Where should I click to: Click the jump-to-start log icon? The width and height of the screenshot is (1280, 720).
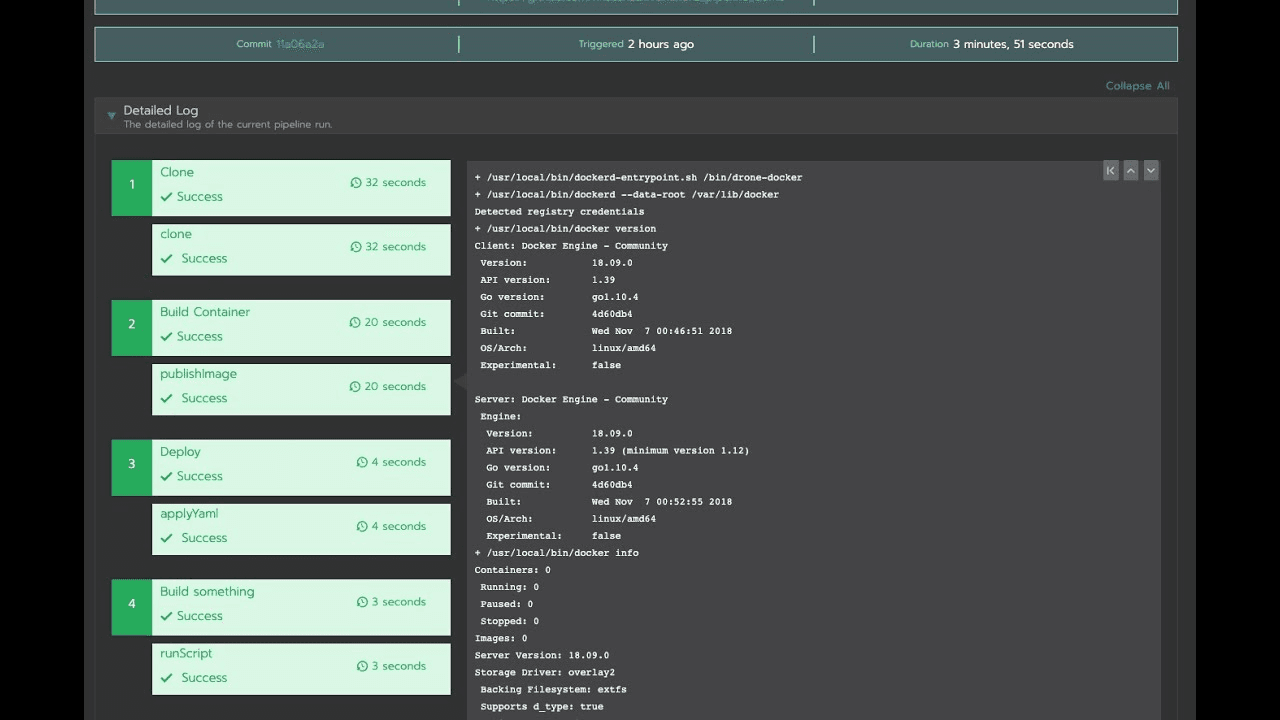pyautogui.click(x=1110, y=171)
